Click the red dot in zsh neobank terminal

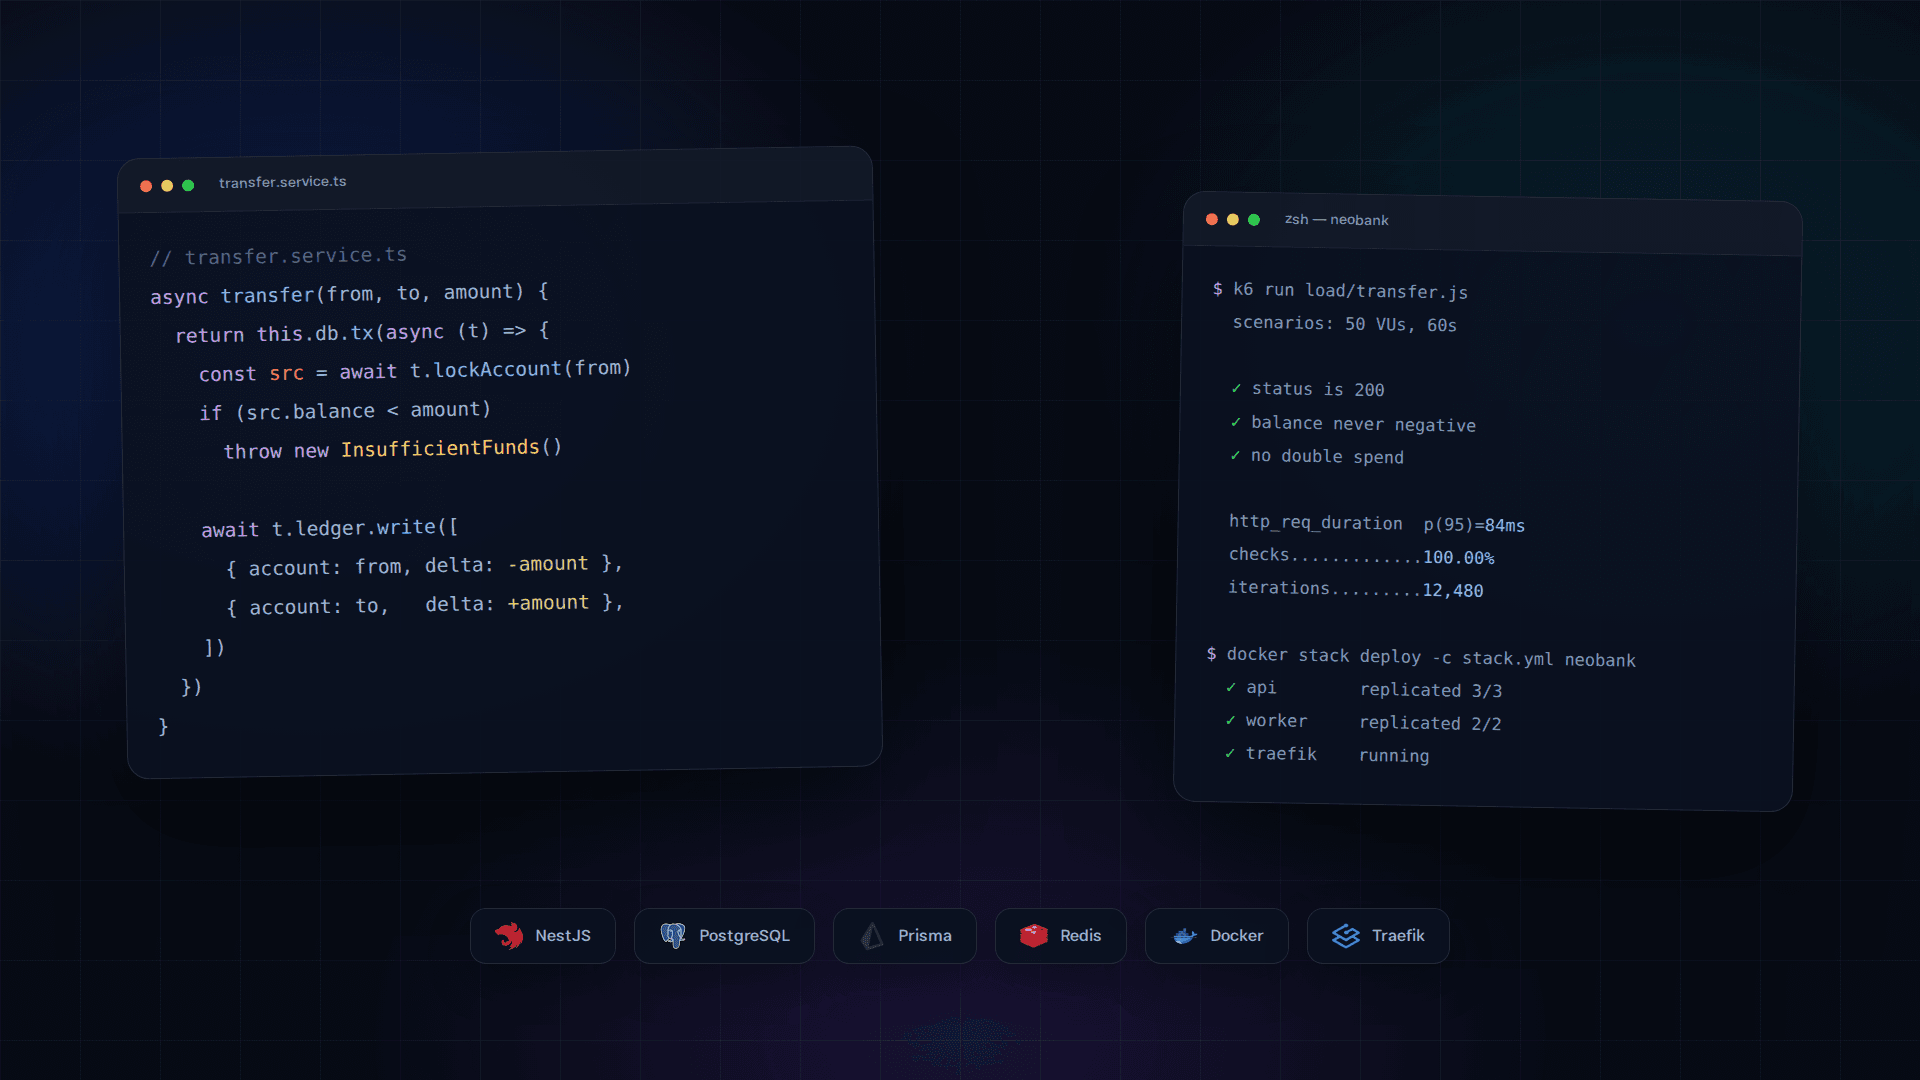click(1212, 219)
